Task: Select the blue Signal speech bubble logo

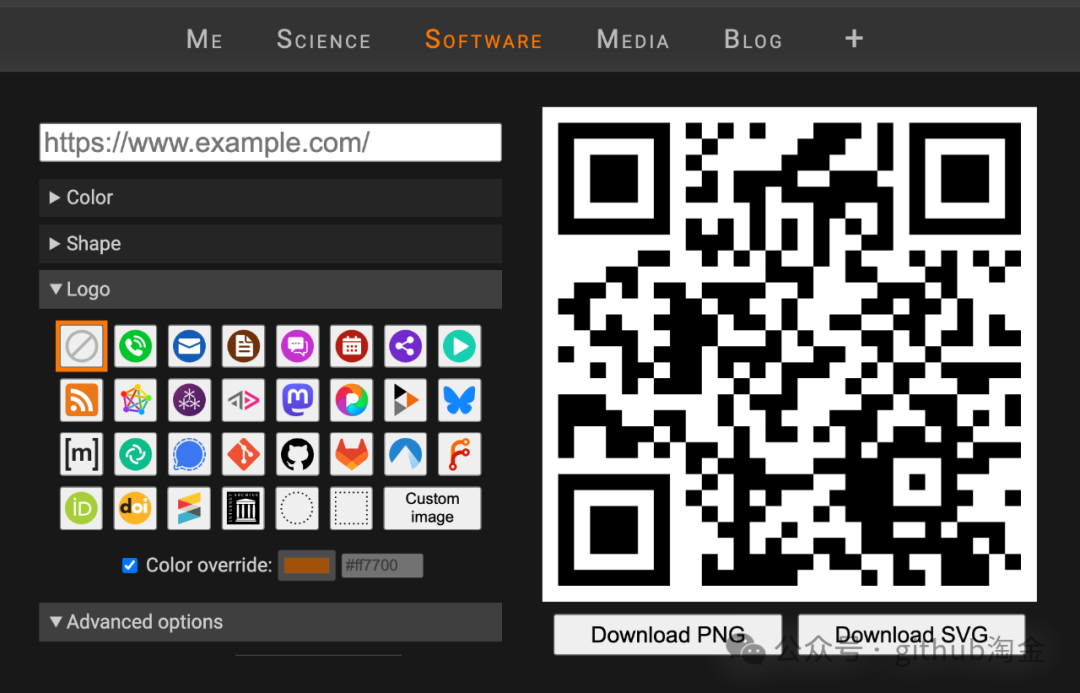Action: point(189,454)
